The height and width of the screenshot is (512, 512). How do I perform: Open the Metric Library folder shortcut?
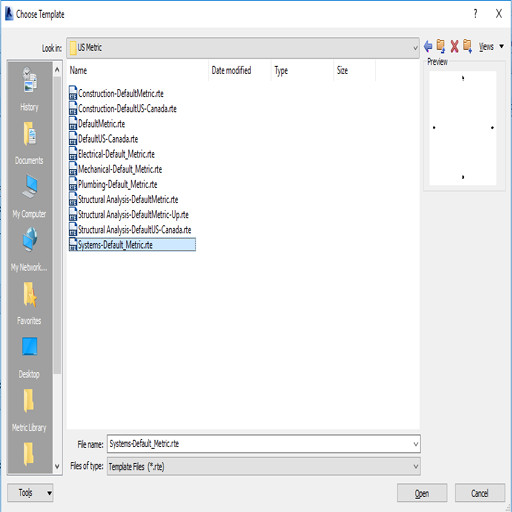(29, 410)
